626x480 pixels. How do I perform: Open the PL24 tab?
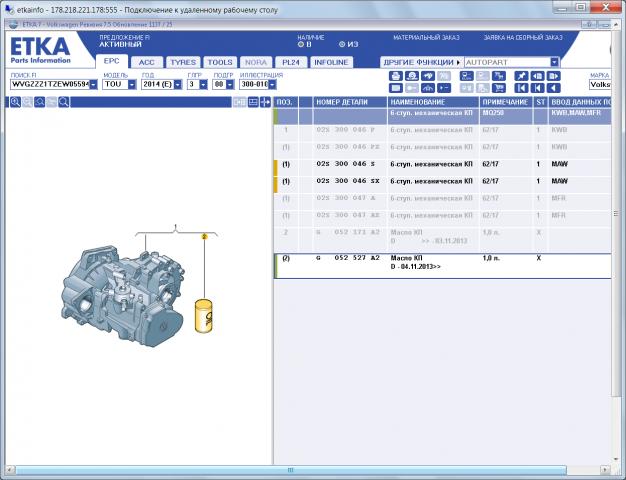[x=291, y=62]
